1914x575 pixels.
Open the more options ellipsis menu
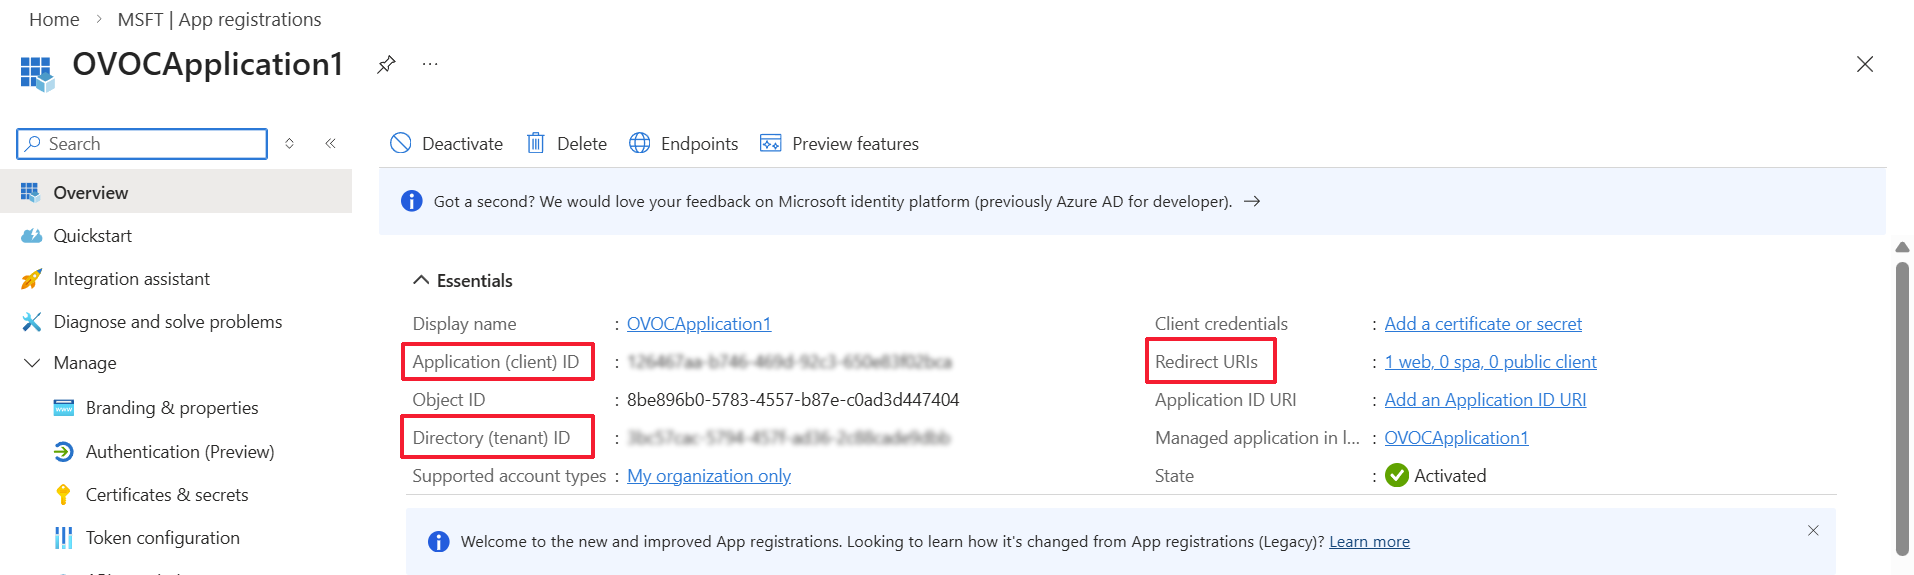(430, 65)
